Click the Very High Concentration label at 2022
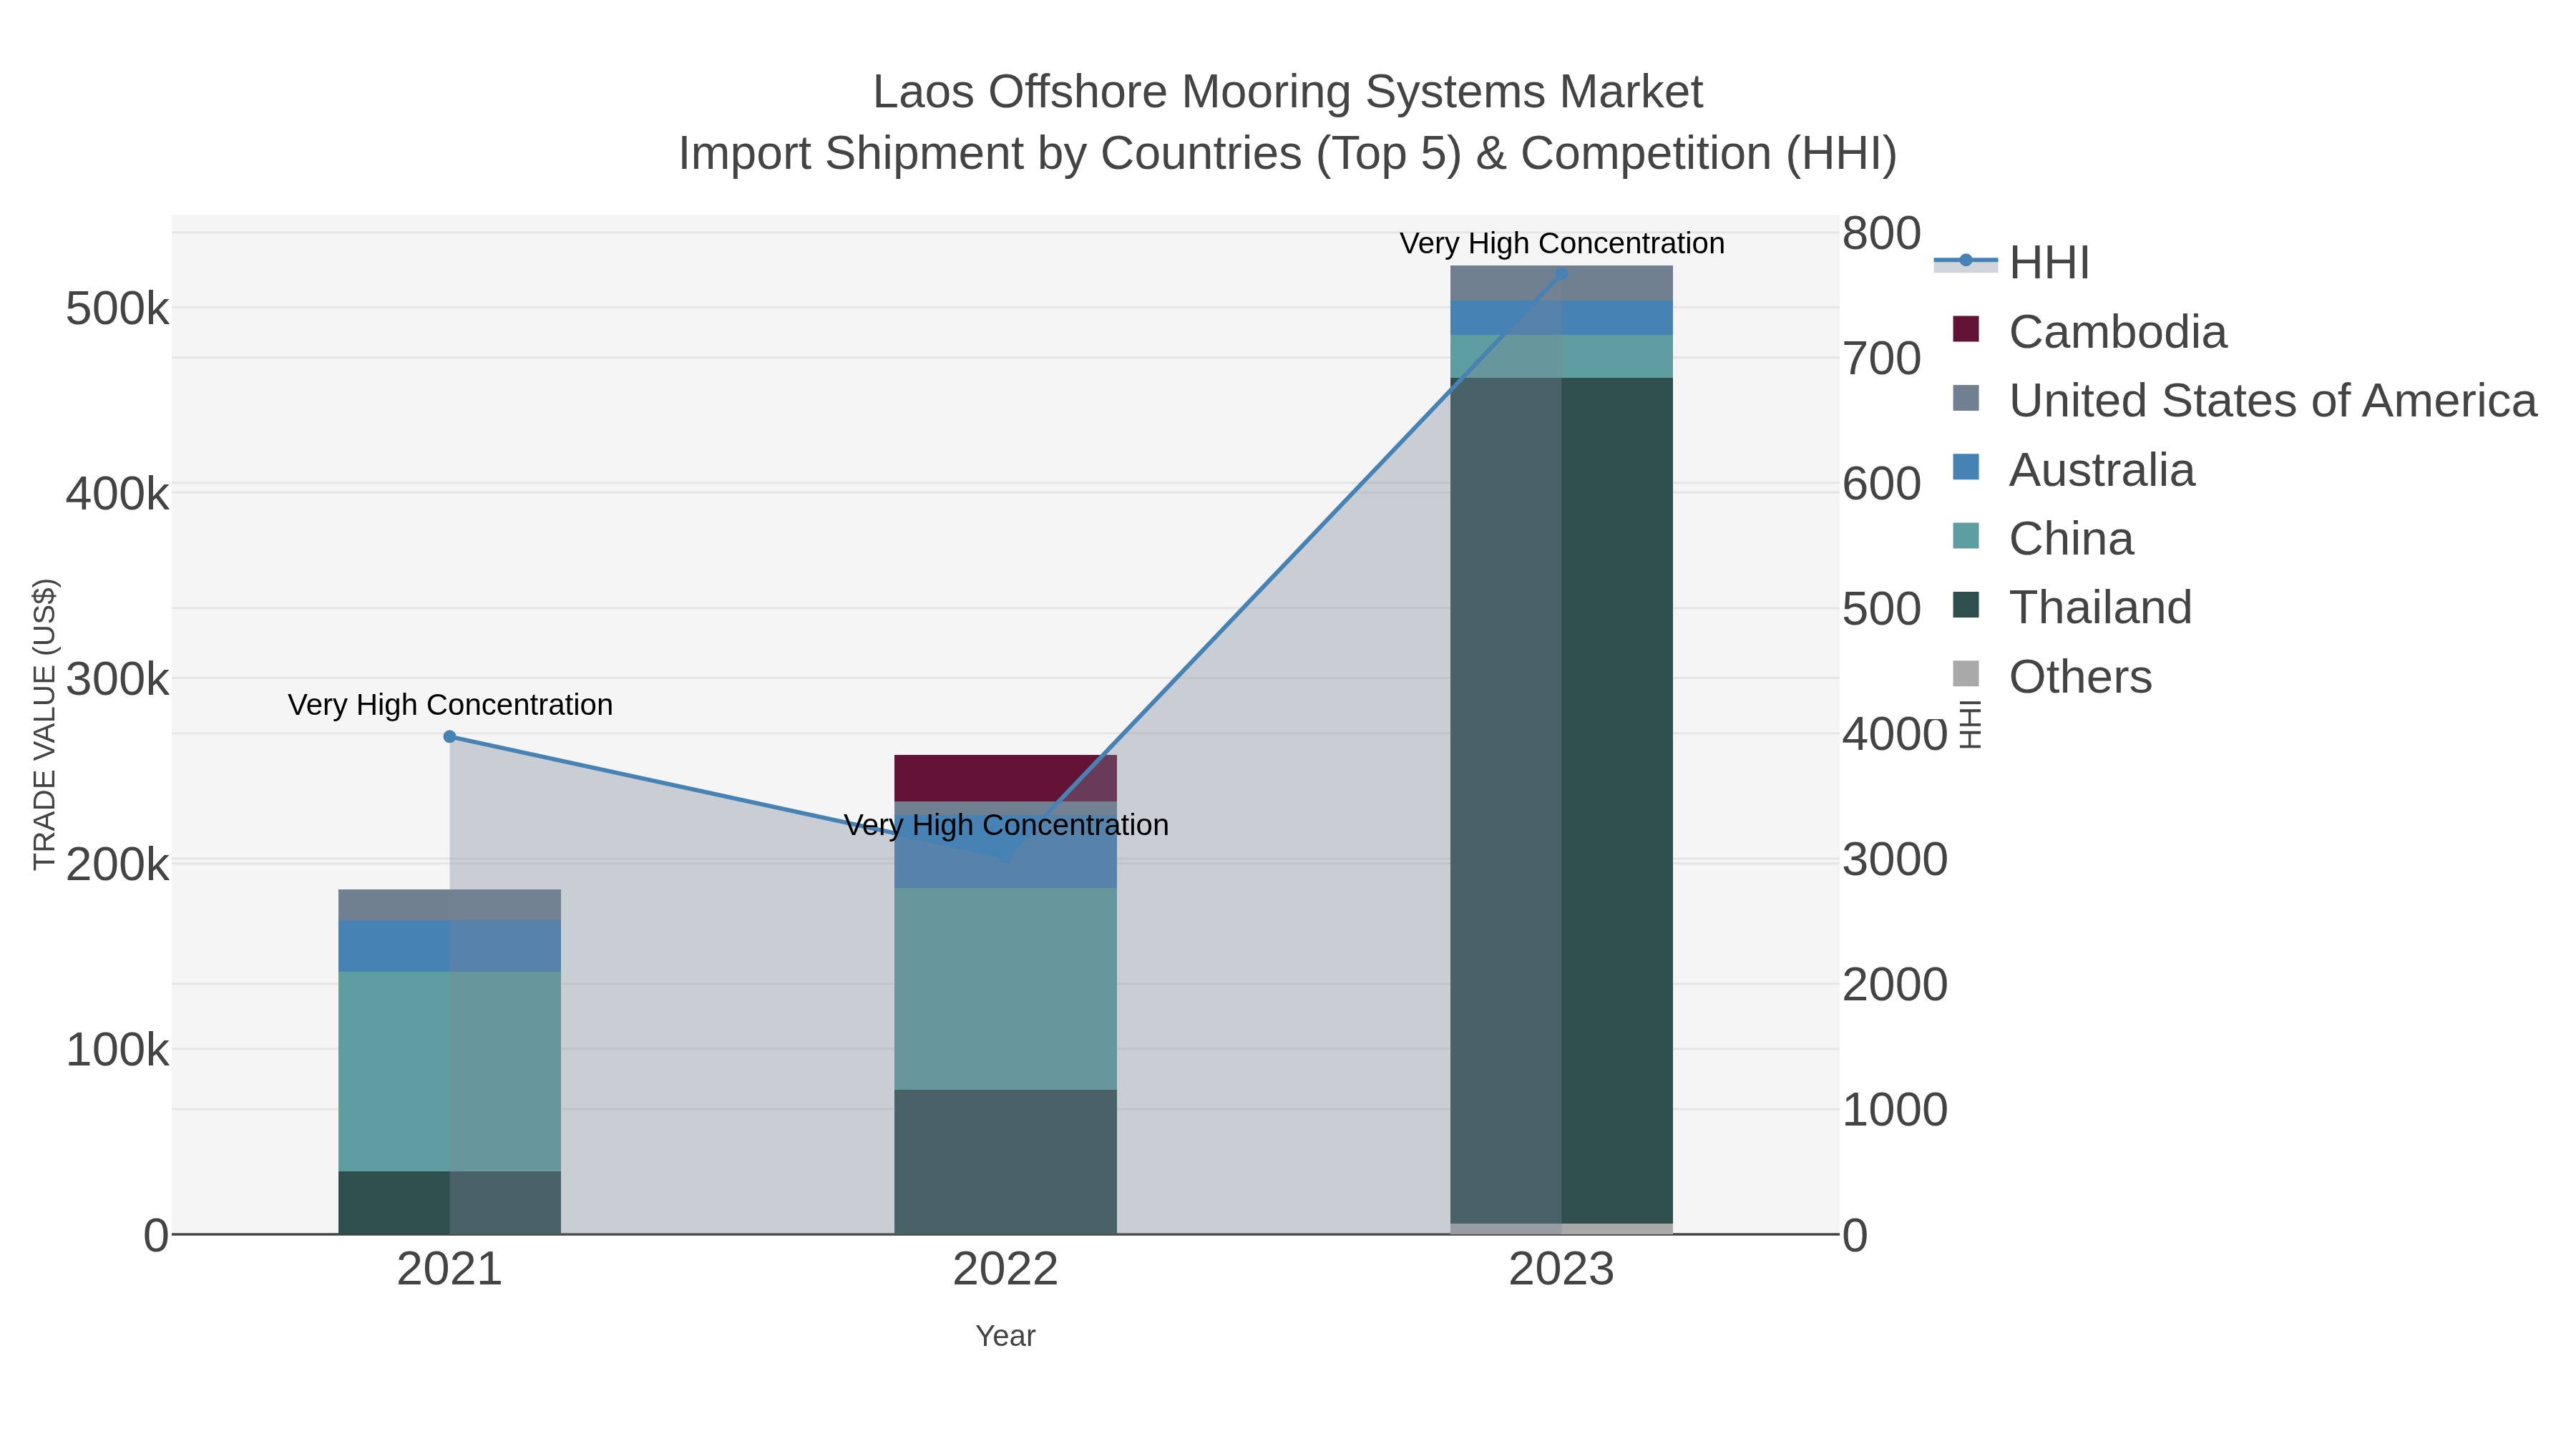The image size is (2576, 1449). (x=1006, y=825)
